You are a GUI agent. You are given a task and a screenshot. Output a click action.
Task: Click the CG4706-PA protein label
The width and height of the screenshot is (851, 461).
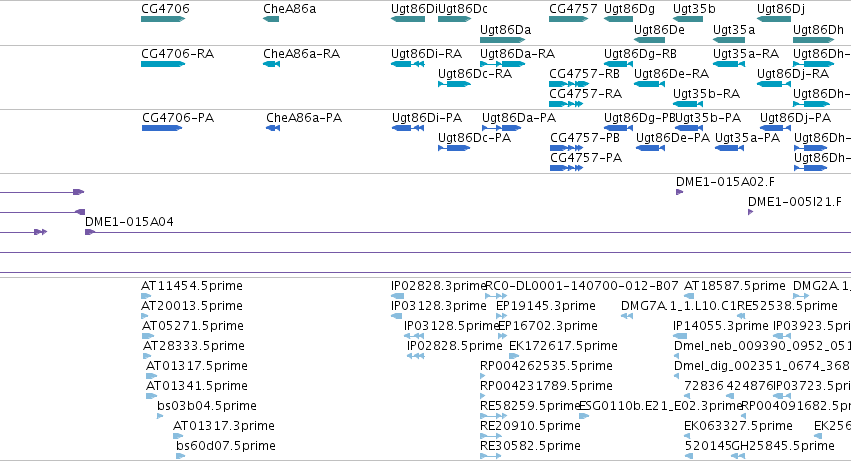point(178,118)
